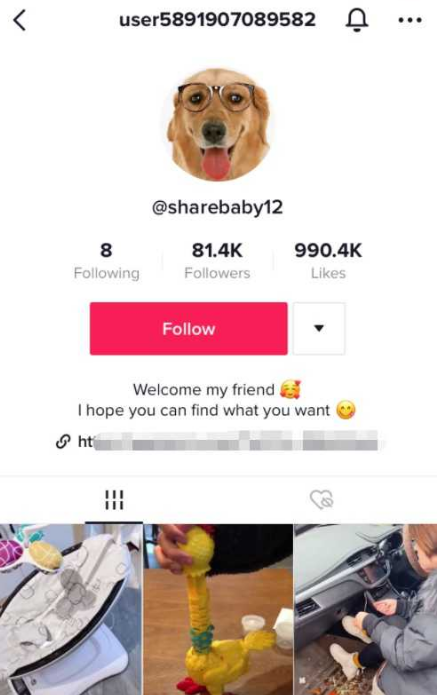
Task: Tap the back arrow icon
Action: (x=20, y=20)
